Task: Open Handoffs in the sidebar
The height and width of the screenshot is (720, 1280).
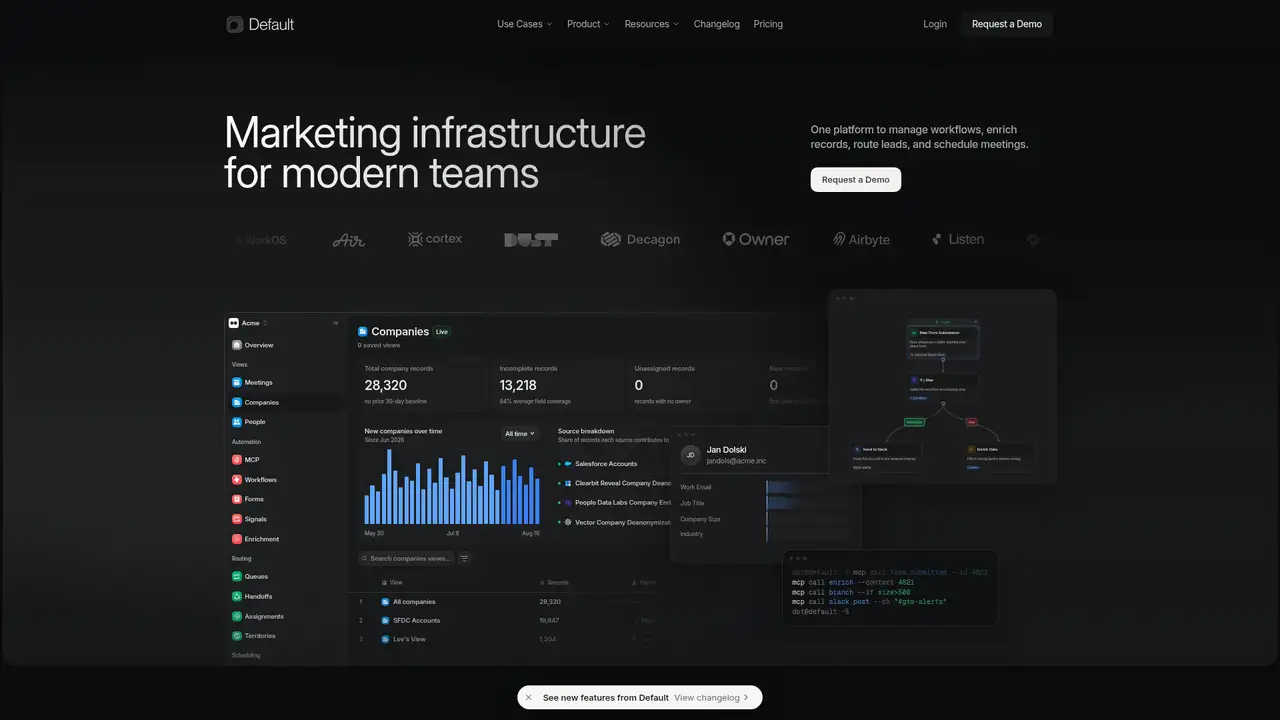Action: tap(252, 596)
